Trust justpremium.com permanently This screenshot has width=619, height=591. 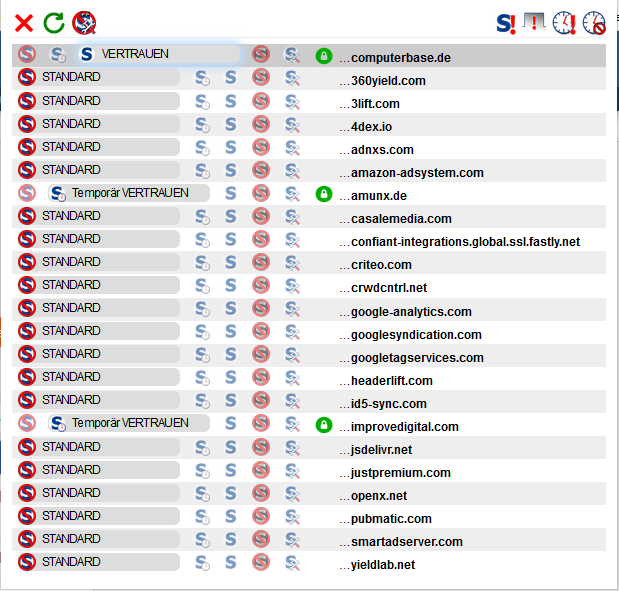click(x=231, y=470)
